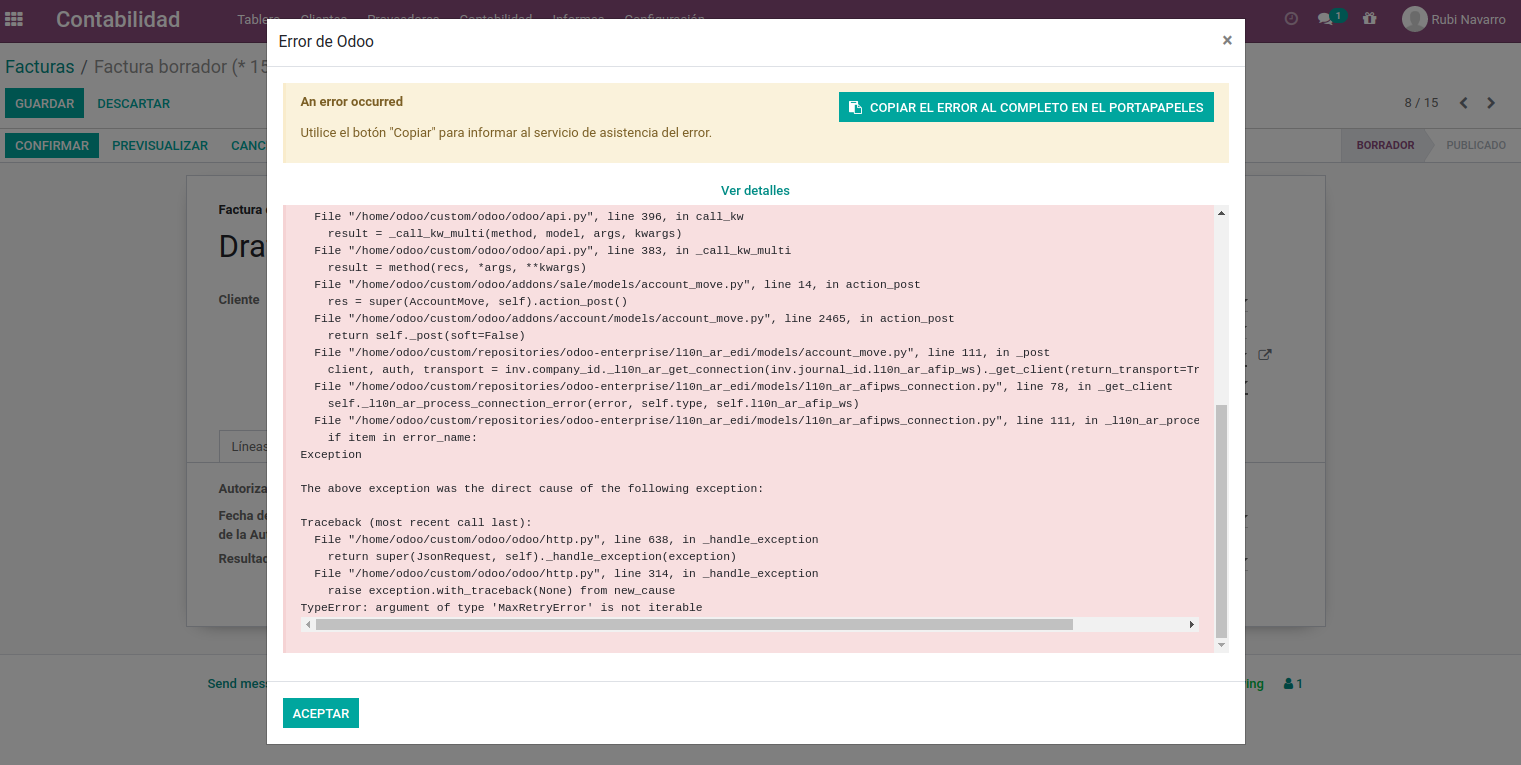
Task: Click the "raise exception.with_traceback(None)" line
Action: [x=501, y=591]
